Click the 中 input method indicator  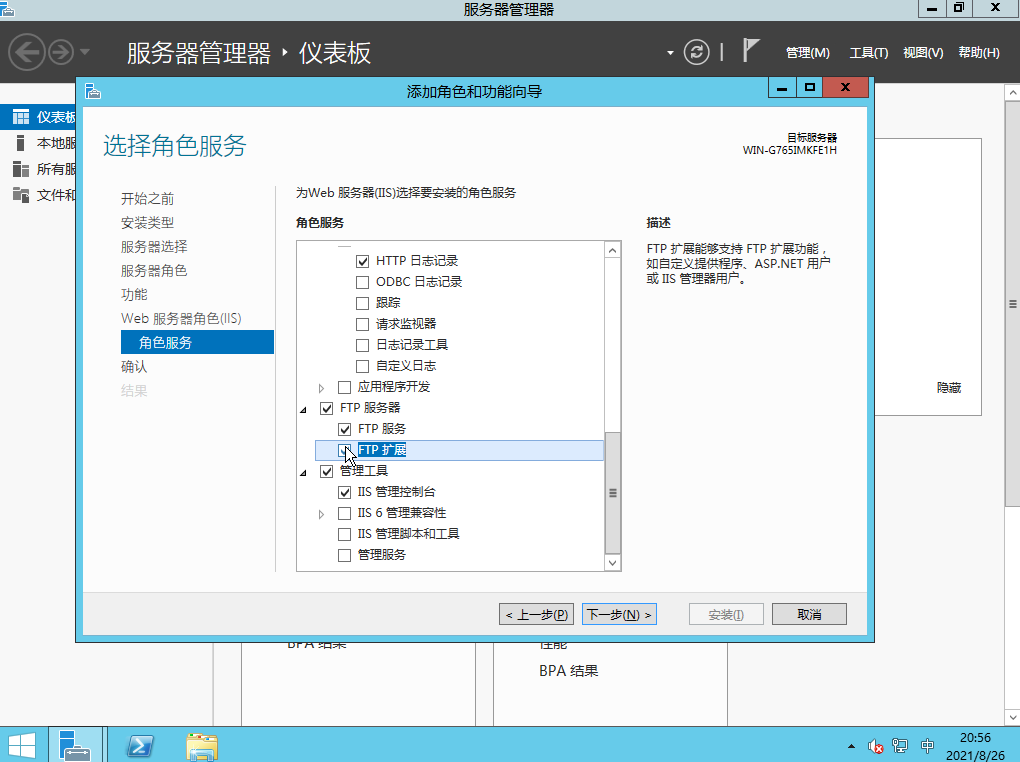pos(928,746)
